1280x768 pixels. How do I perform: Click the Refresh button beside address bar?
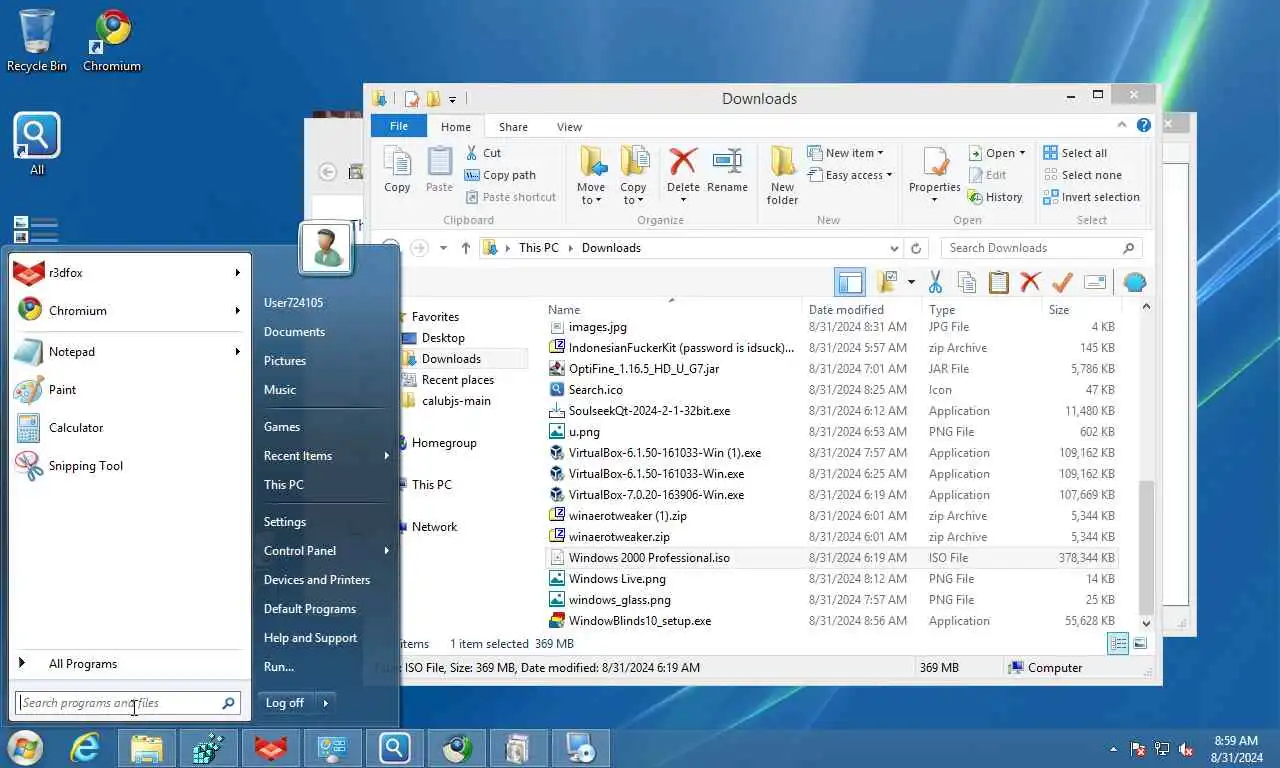pos(916,248)
